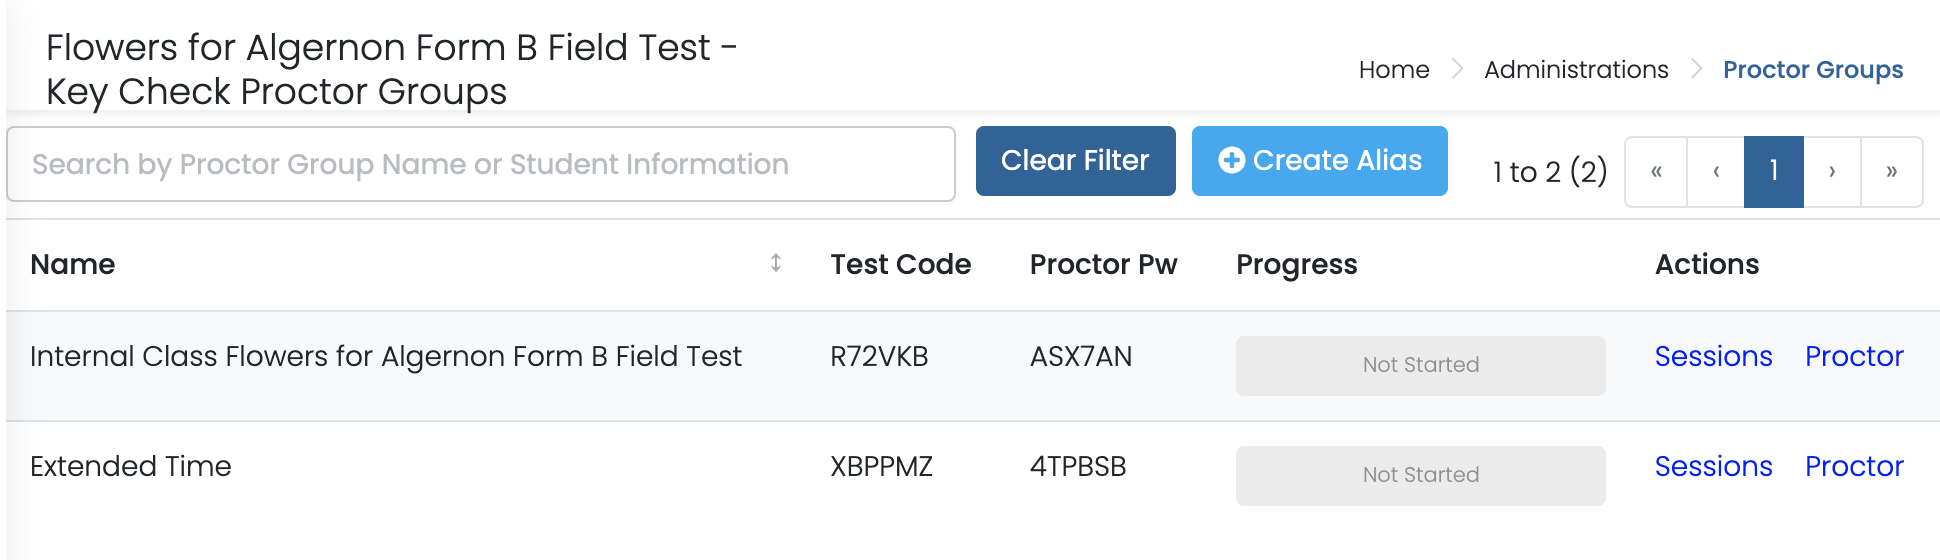
Task: Select the Extended Time row name
Action: pyautogui.click(x=131, y=467)
